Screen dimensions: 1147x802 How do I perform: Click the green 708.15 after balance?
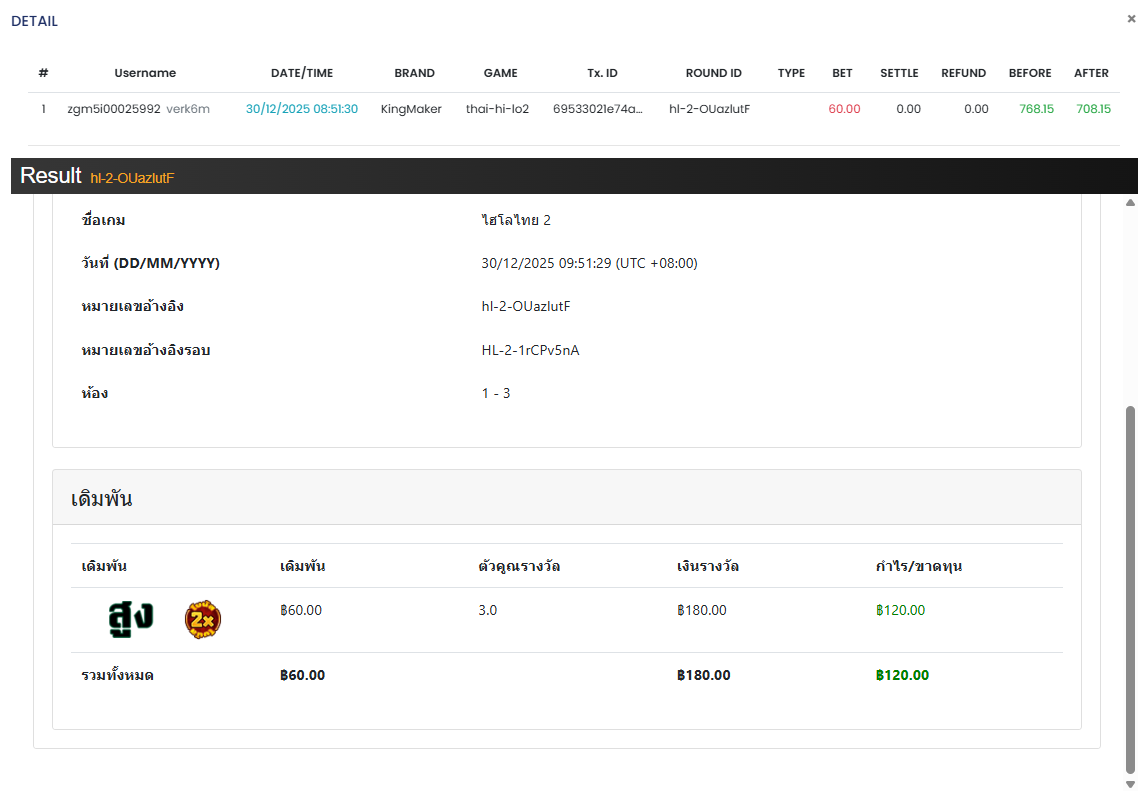(1092, 109)
